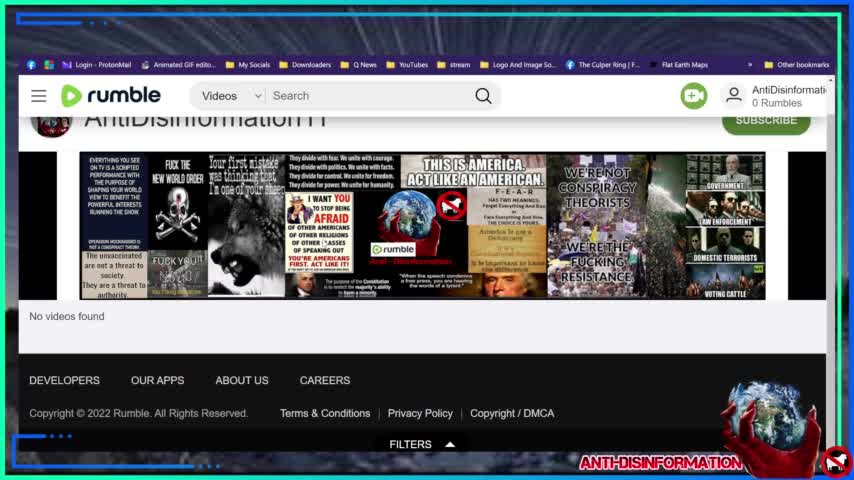Viewport: 854px width, 480px height.
Task: Go to the Rumble home logo
Action: point(111,96)
